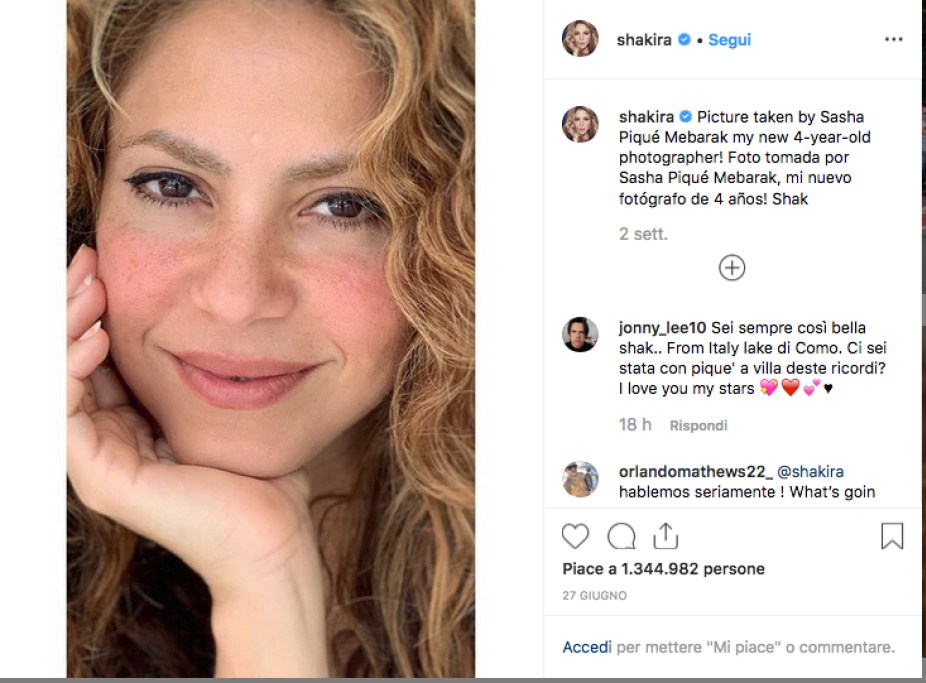Click shakira avatar beside the caption
The height and width of the screenshot is (683, 926).
click(580, 124)
